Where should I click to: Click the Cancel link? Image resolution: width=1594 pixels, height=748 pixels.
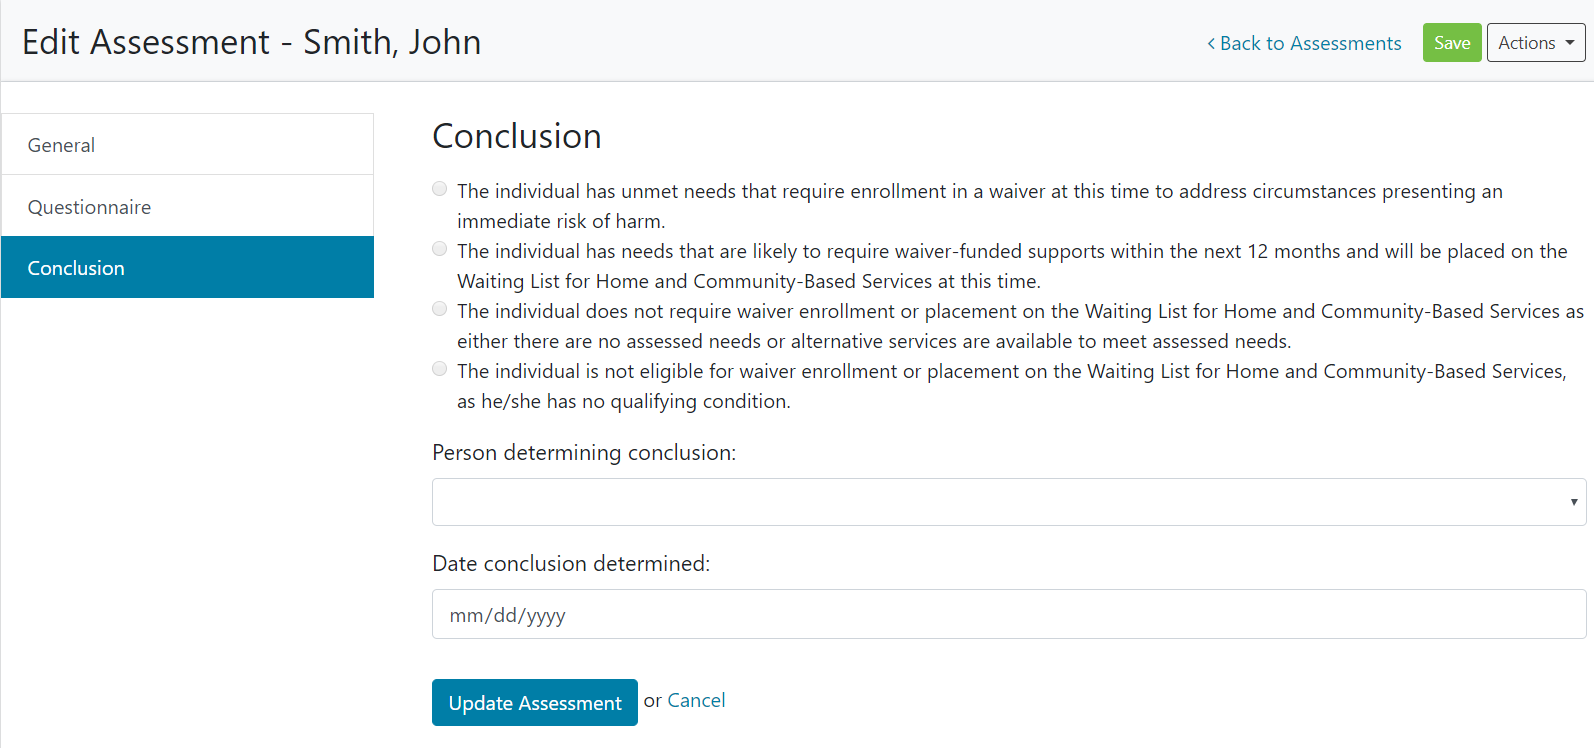[696, 701]
